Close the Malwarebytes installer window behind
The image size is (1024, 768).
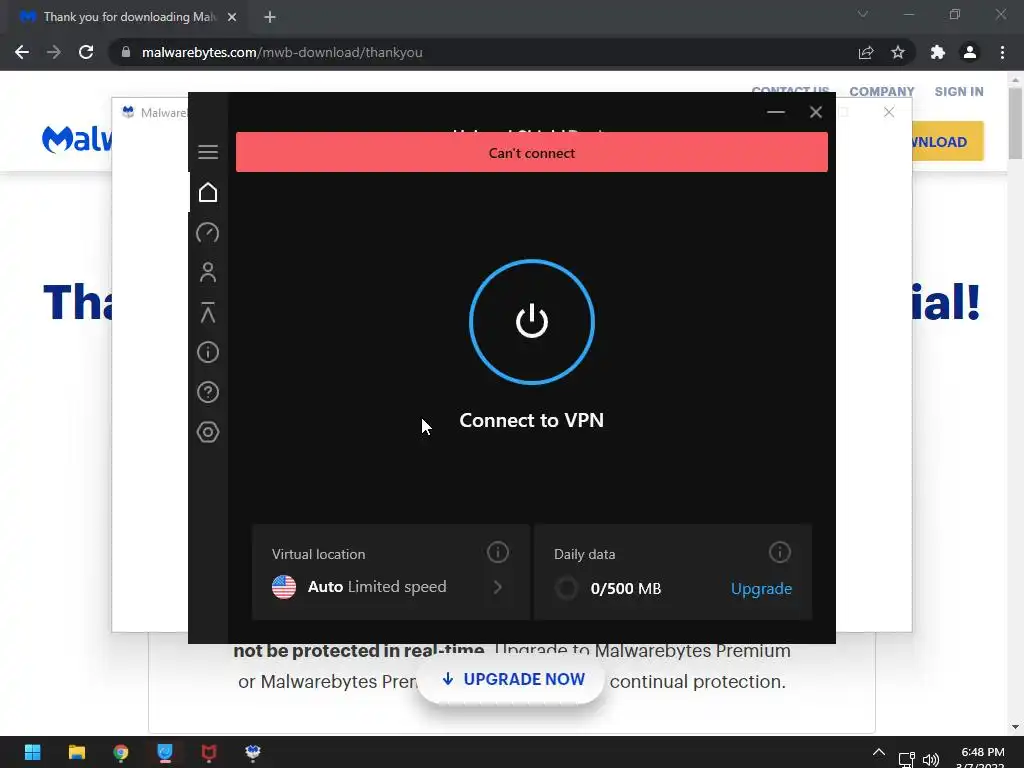pyautogui.click(x=889, y=112)
